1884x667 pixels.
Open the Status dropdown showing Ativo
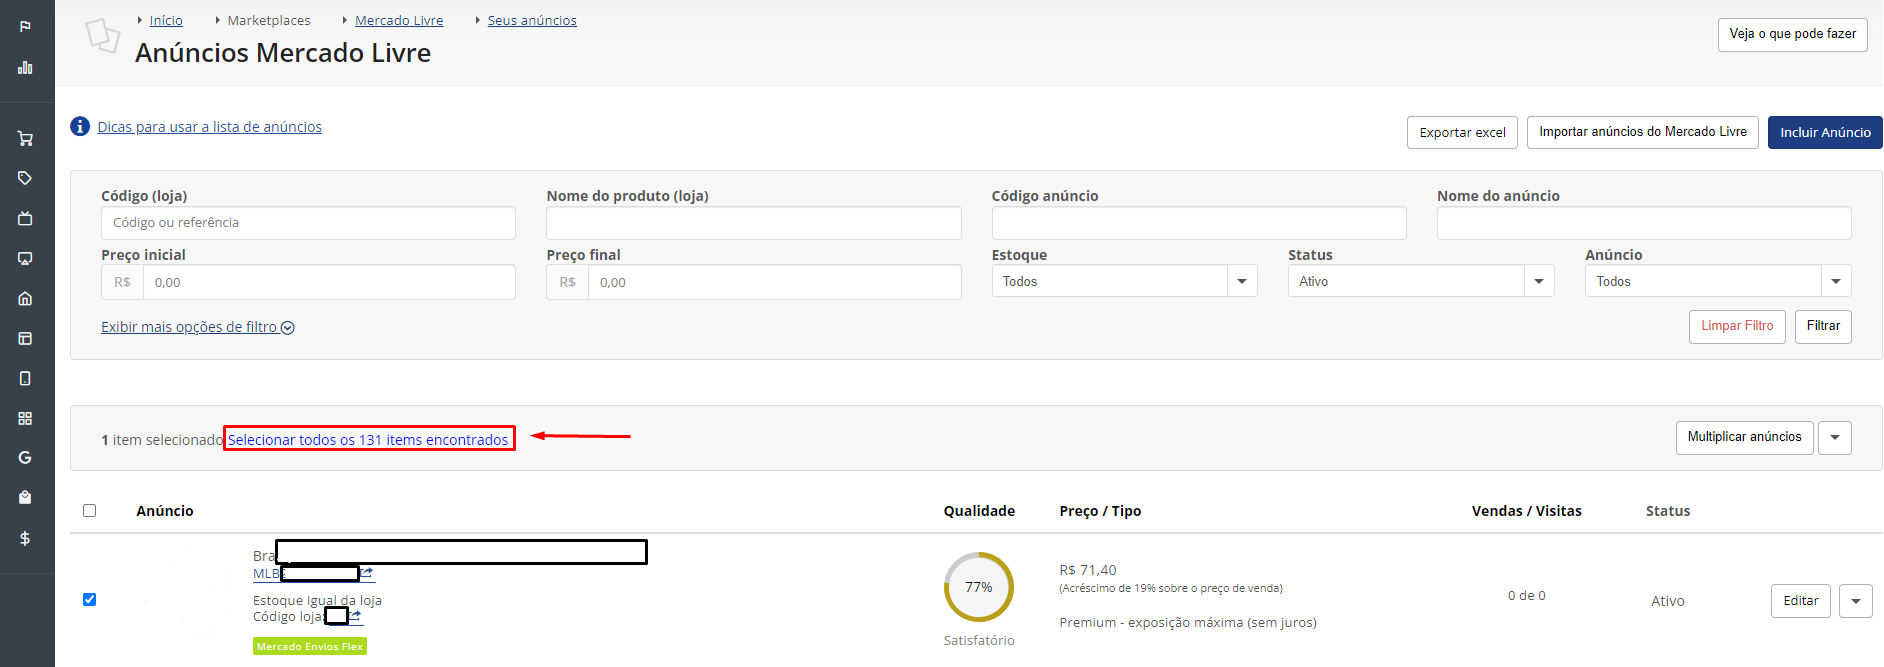pyautogui.click(x=1421, y=281)
